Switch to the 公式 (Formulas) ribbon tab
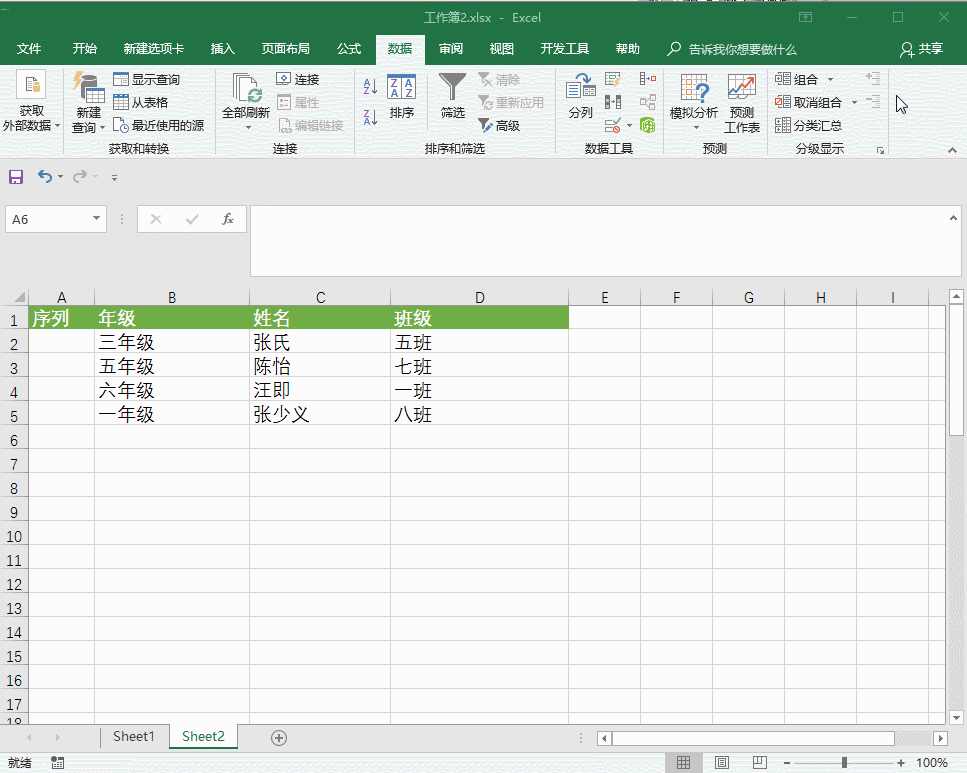 coord(348,48)
